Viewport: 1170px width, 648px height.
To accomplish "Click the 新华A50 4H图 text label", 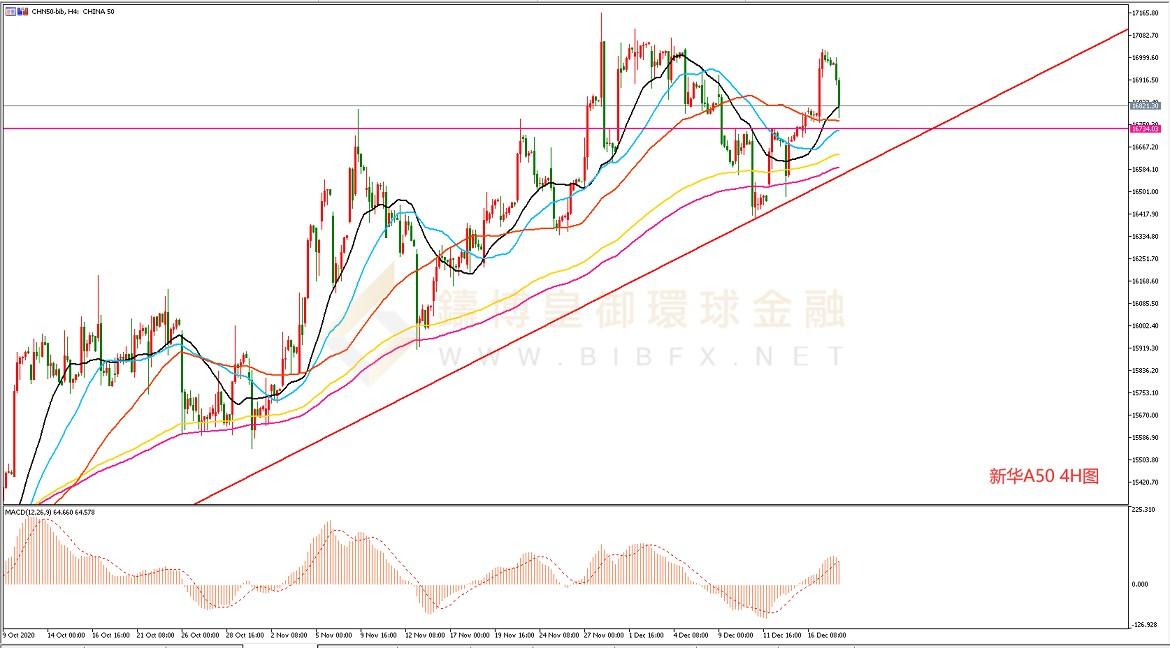I will (x=1044, y=477).
